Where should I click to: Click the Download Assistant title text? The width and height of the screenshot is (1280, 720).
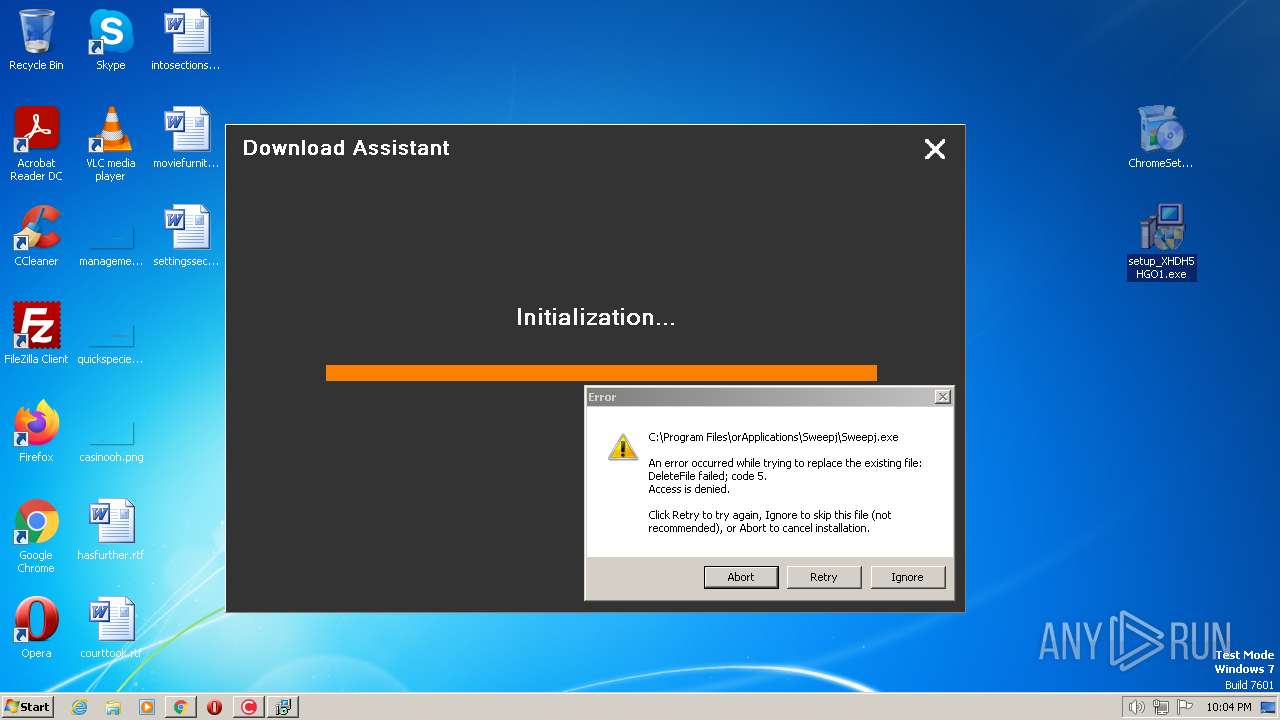coord(346,148)
